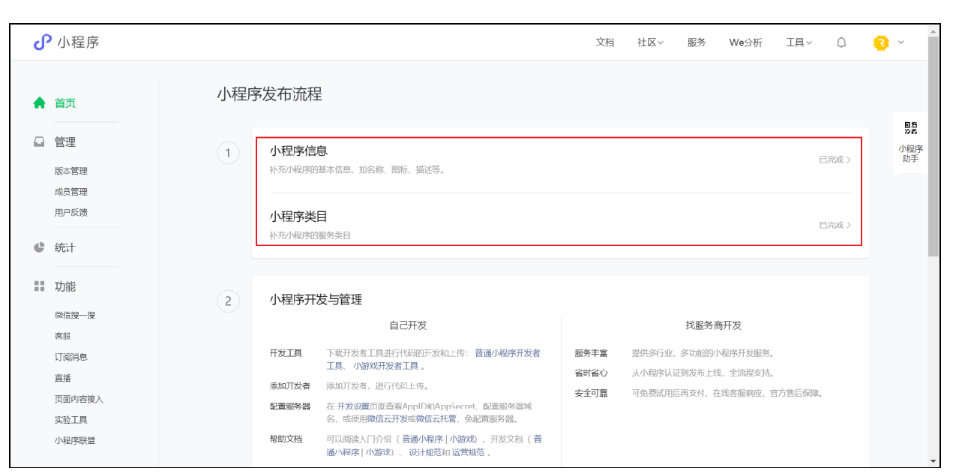Open 订阅消息 in the sidebar
The width and height of the screenshot is (970, 472).
pos(71,357)
